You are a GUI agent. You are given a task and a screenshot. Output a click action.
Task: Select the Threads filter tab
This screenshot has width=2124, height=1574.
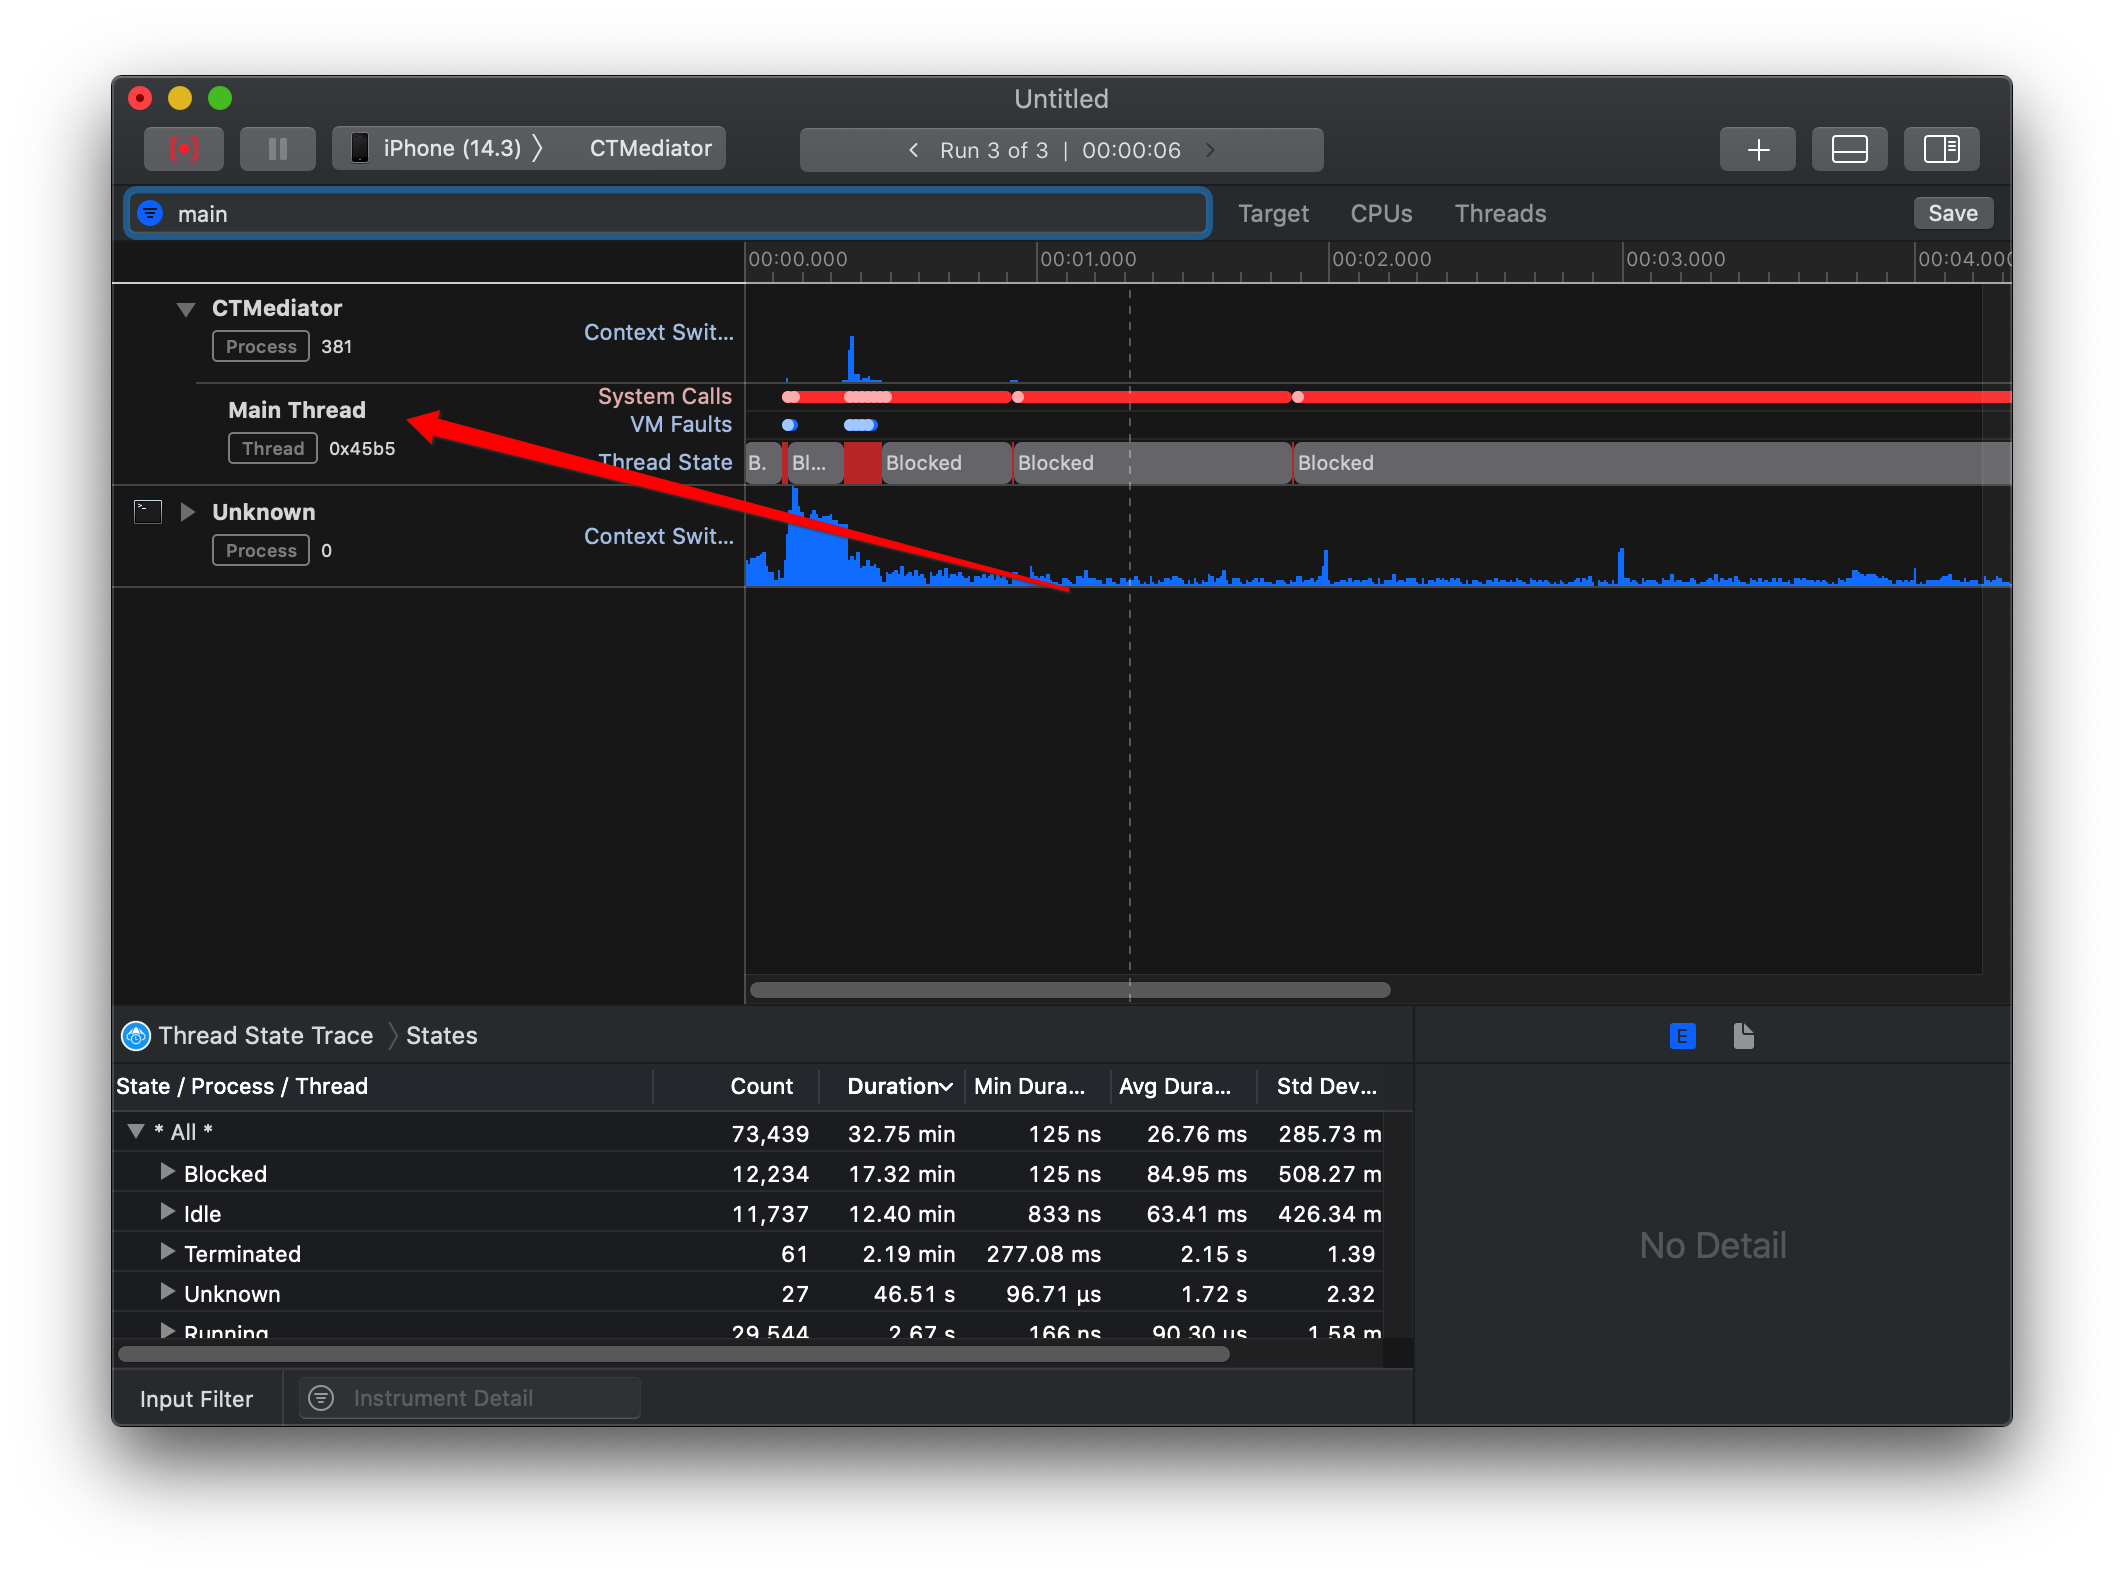tap(1500, 214)
